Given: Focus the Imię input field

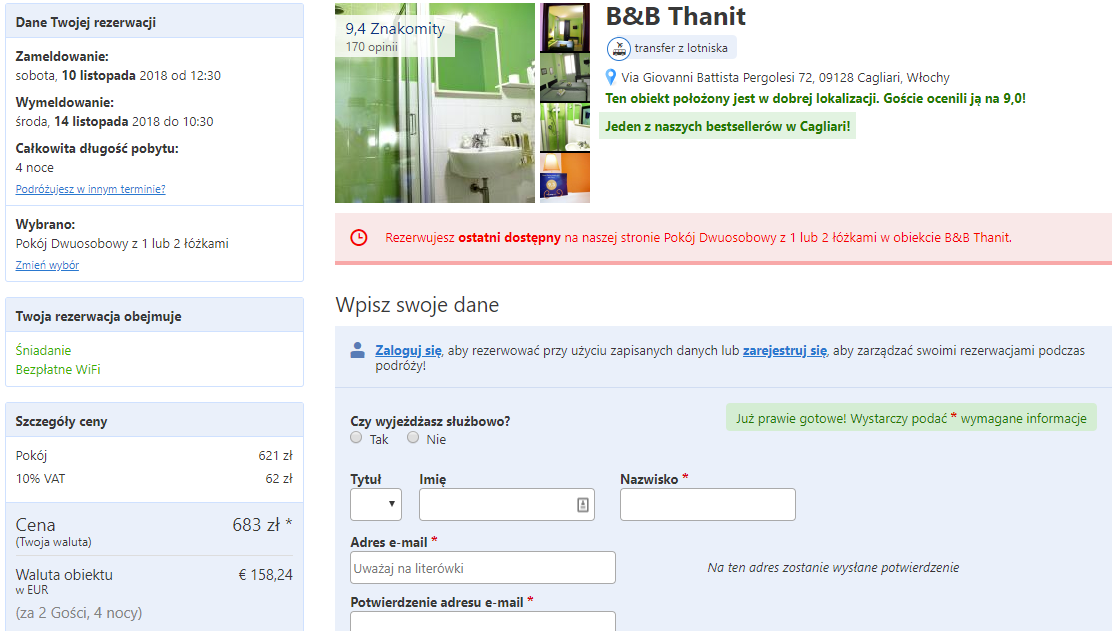Looking at the screenshot, I should tap(507, 505).
